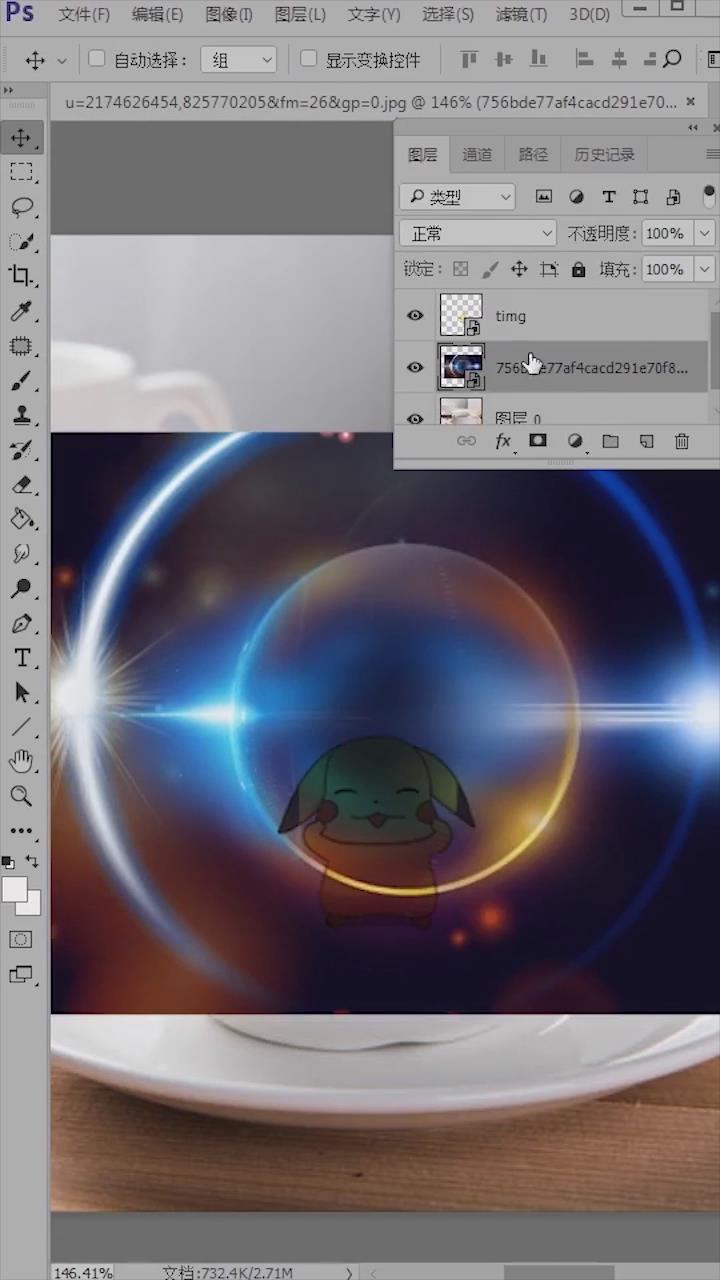Image resolution: width=720 pixels, height=1280 pixels.
Task: Select the Hand tool
Action: [x=21, y=762]
